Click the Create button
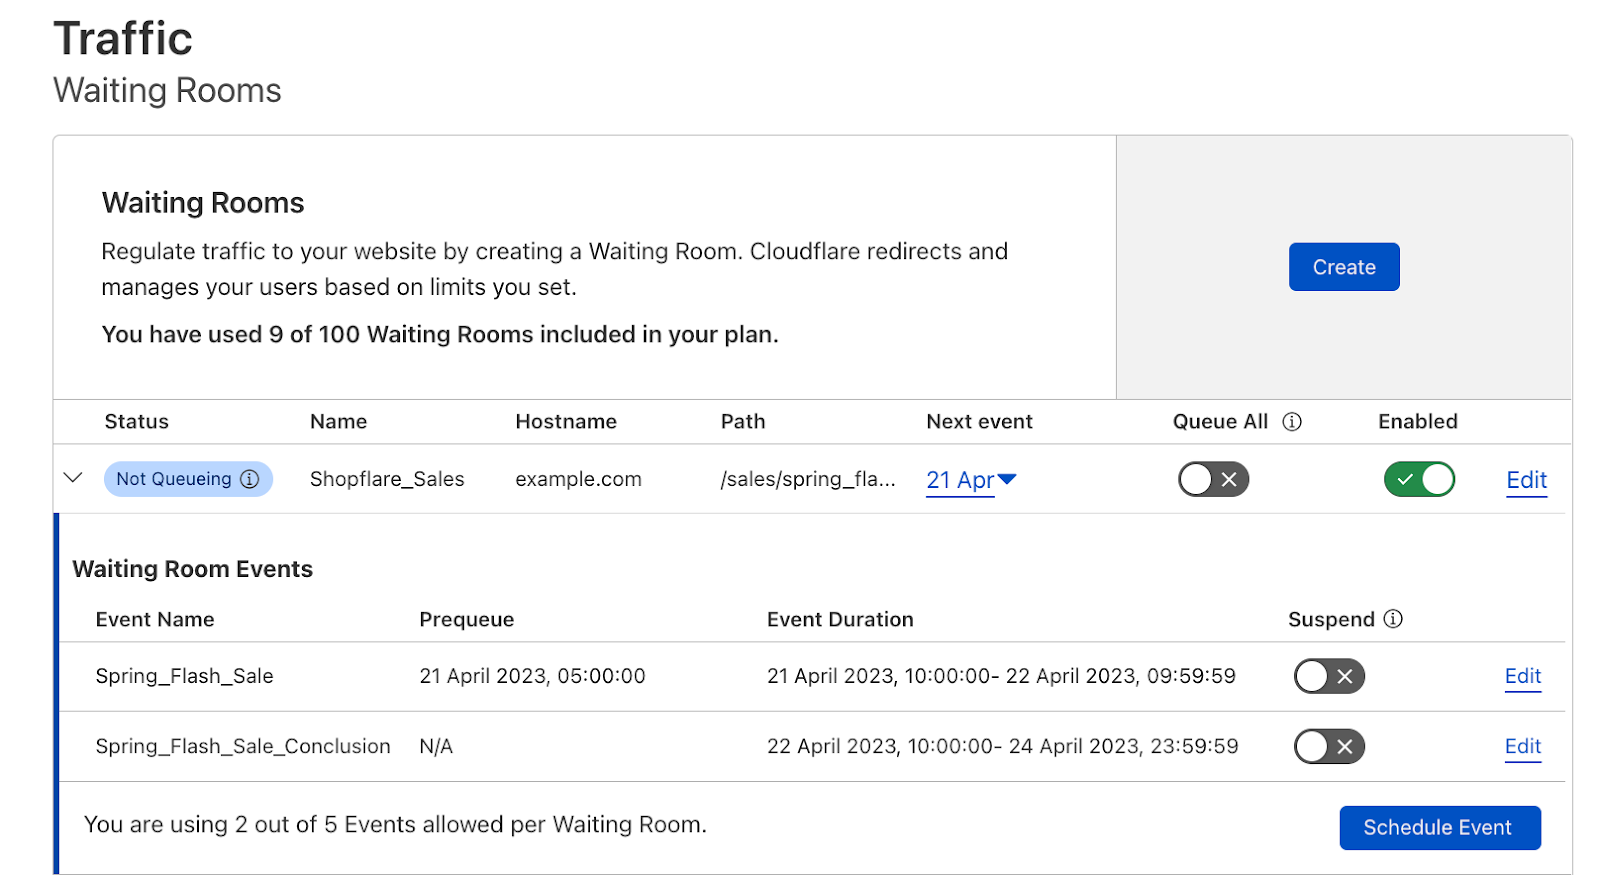This screenshot has width=1600, height=875. pos(1344,267)
